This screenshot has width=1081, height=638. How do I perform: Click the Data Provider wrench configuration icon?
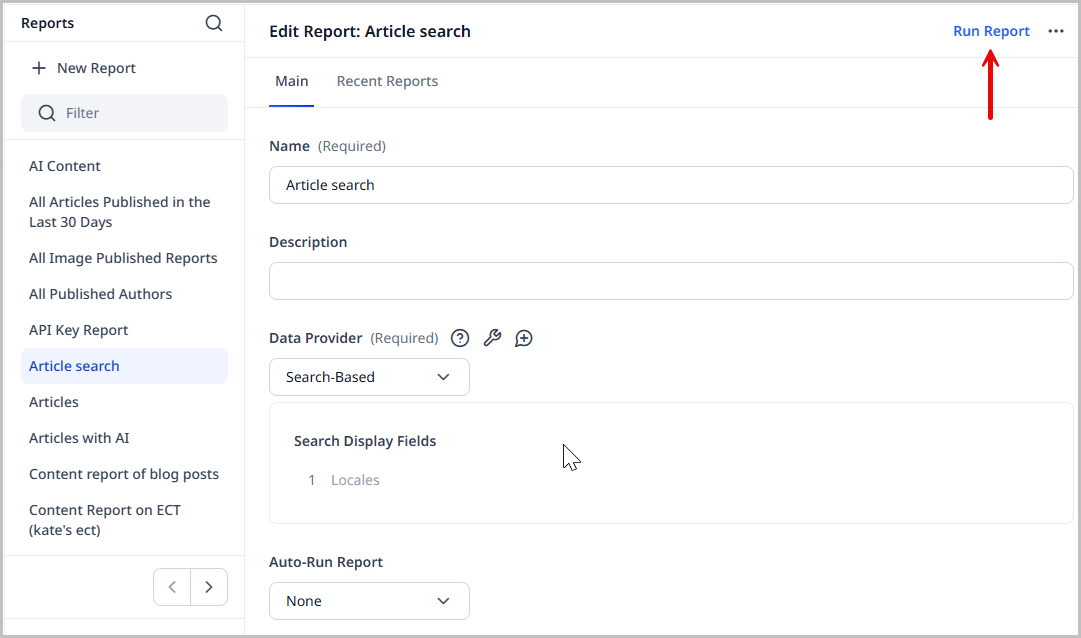tap(492, 338)
